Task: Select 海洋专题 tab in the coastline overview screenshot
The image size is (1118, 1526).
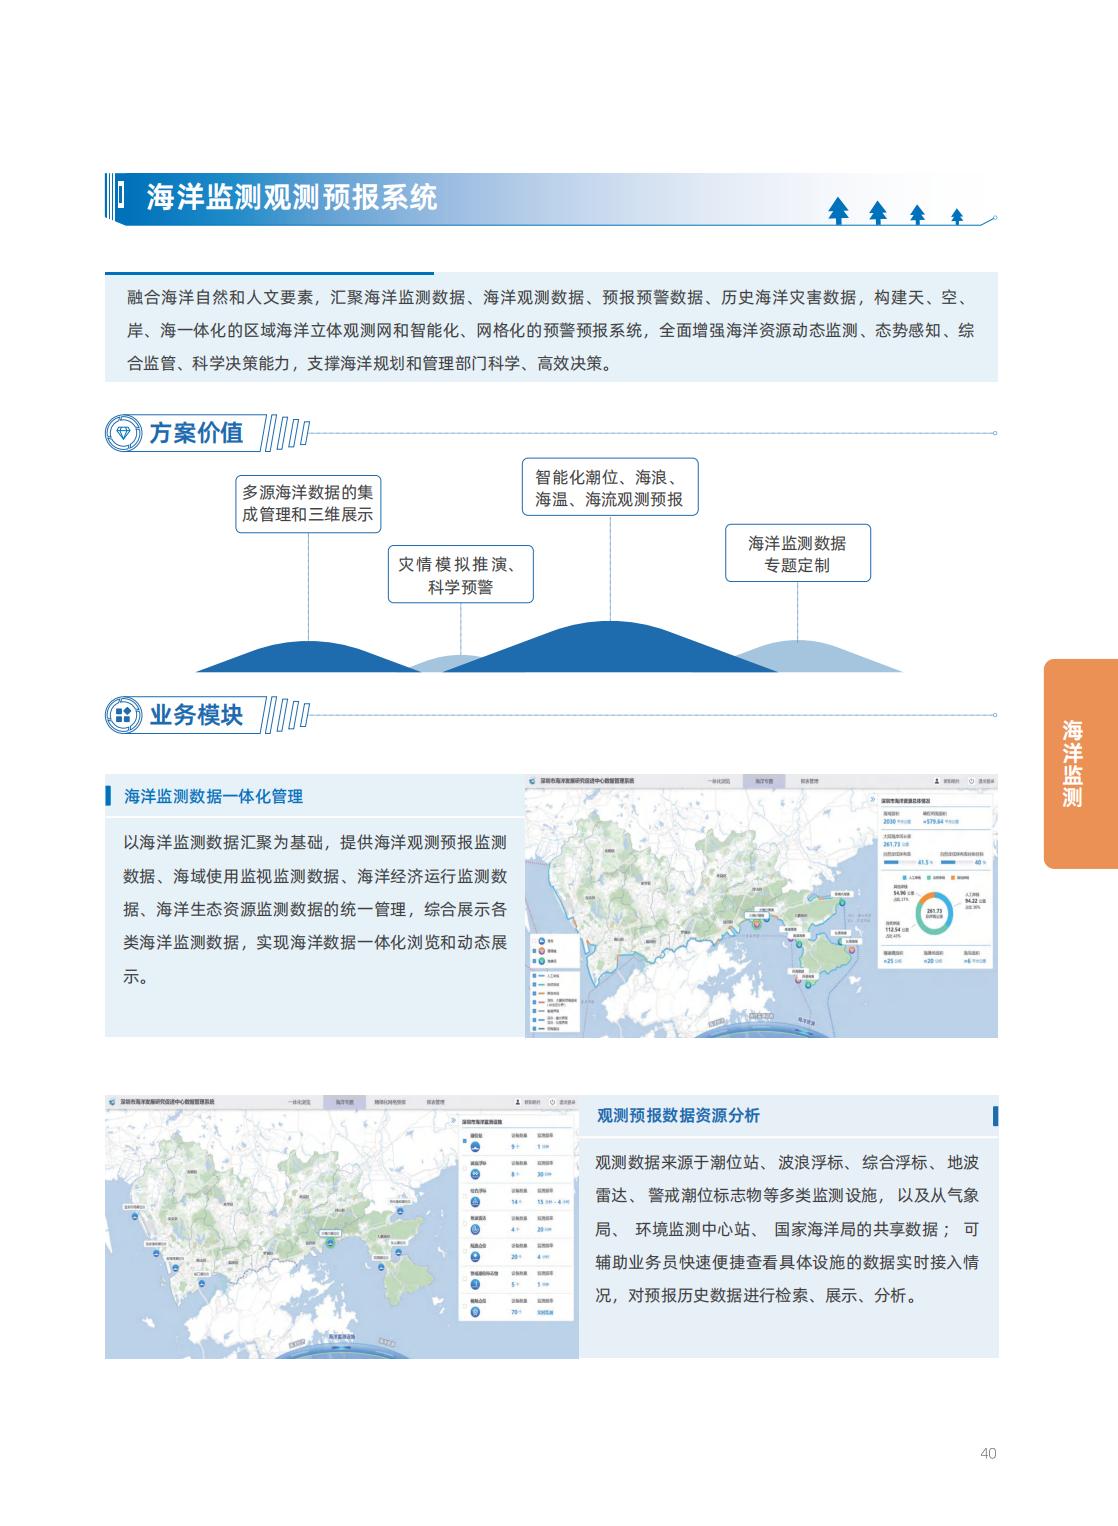Action: click(765, 781)
